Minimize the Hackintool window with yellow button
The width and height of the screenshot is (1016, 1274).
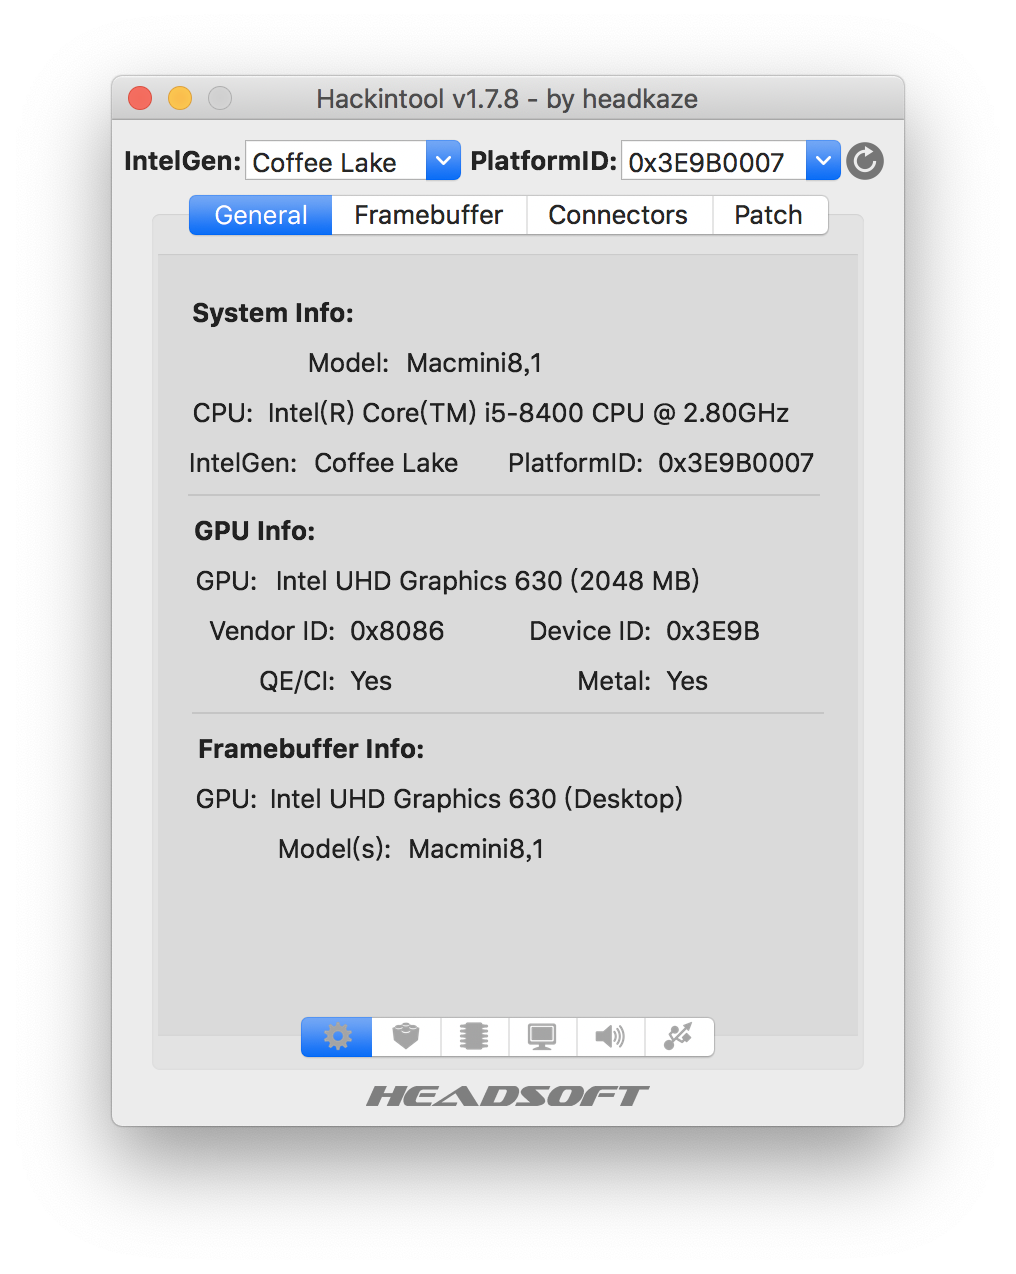(x=180, y=98)
